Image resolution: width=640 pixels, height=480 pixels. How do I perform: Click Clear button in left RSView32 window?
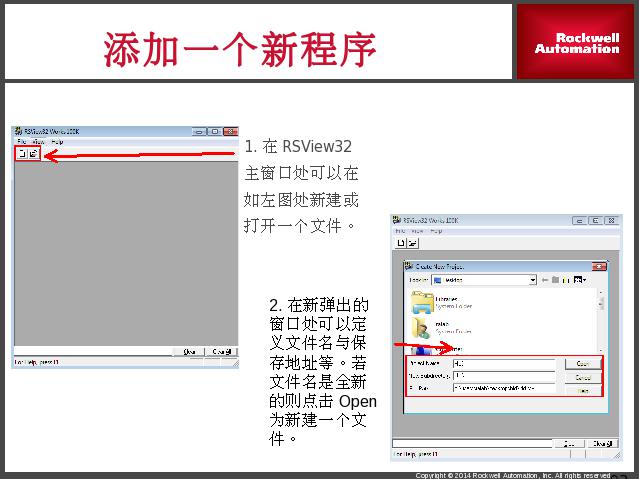(x=189, y=351)
